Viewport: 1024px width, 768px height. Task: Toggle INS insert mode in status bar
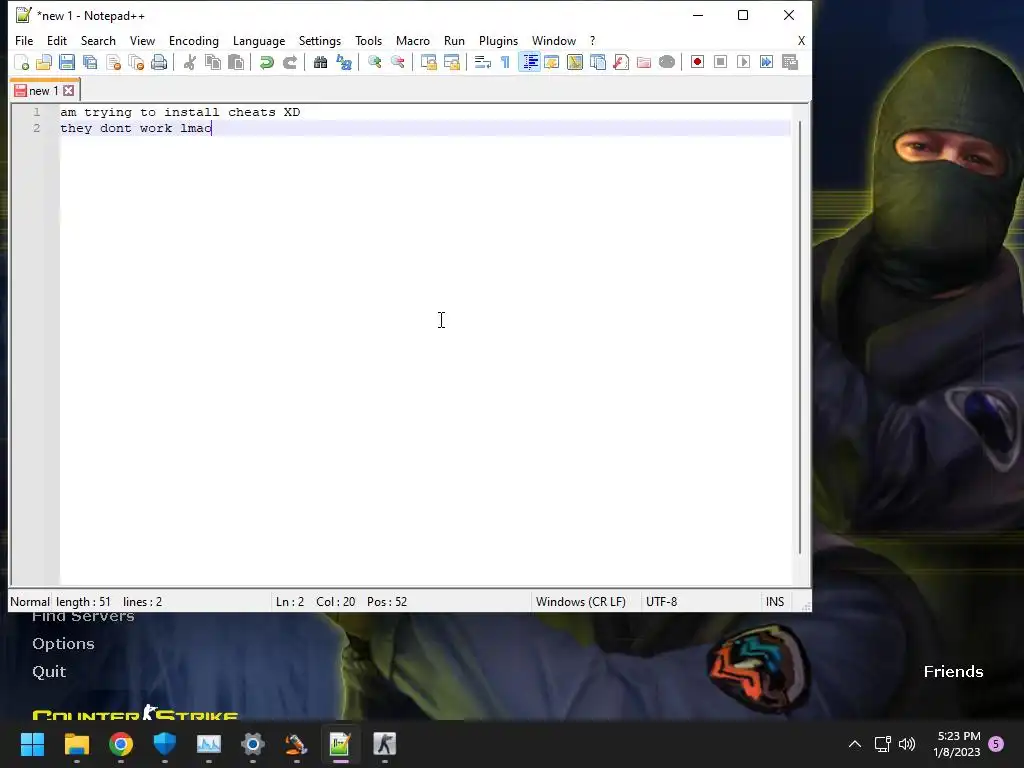[x=775, y=601]
